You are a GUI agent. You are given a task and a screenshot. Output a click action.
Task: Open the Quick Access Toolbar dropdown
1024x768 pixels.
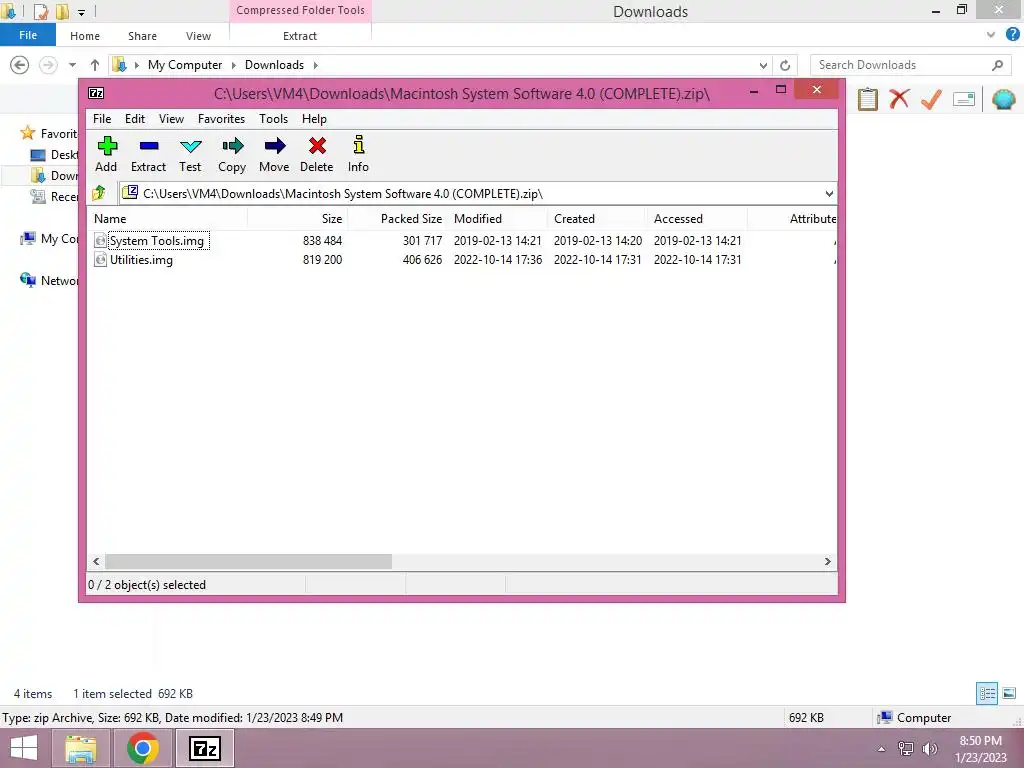tap(81, 12)
